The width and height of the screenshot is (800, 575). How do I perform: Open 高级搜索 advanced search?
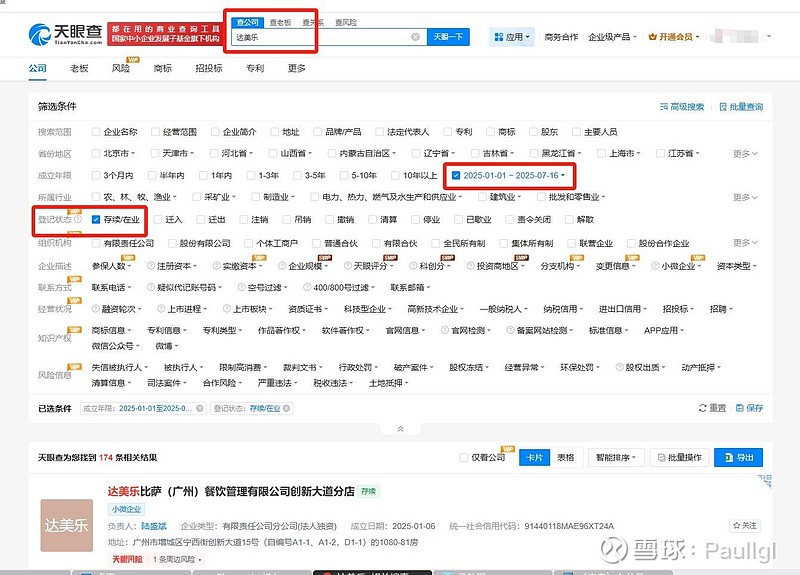(682, 107)
